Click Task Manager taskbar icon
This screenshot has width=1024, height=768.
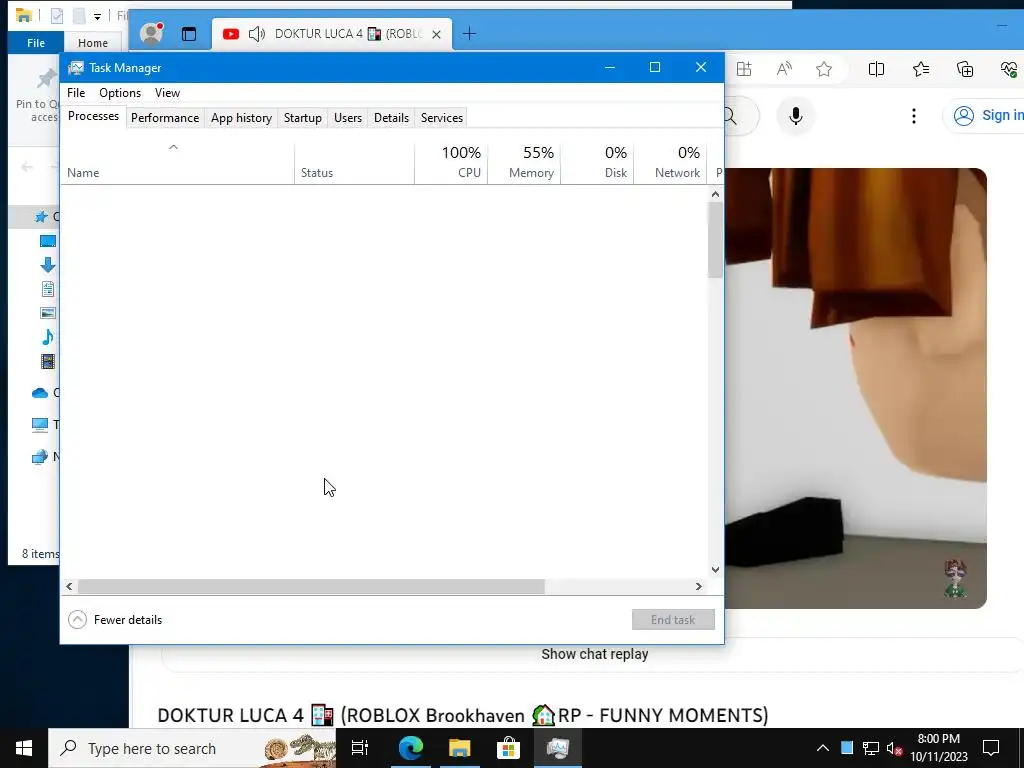tap(558, 748)
